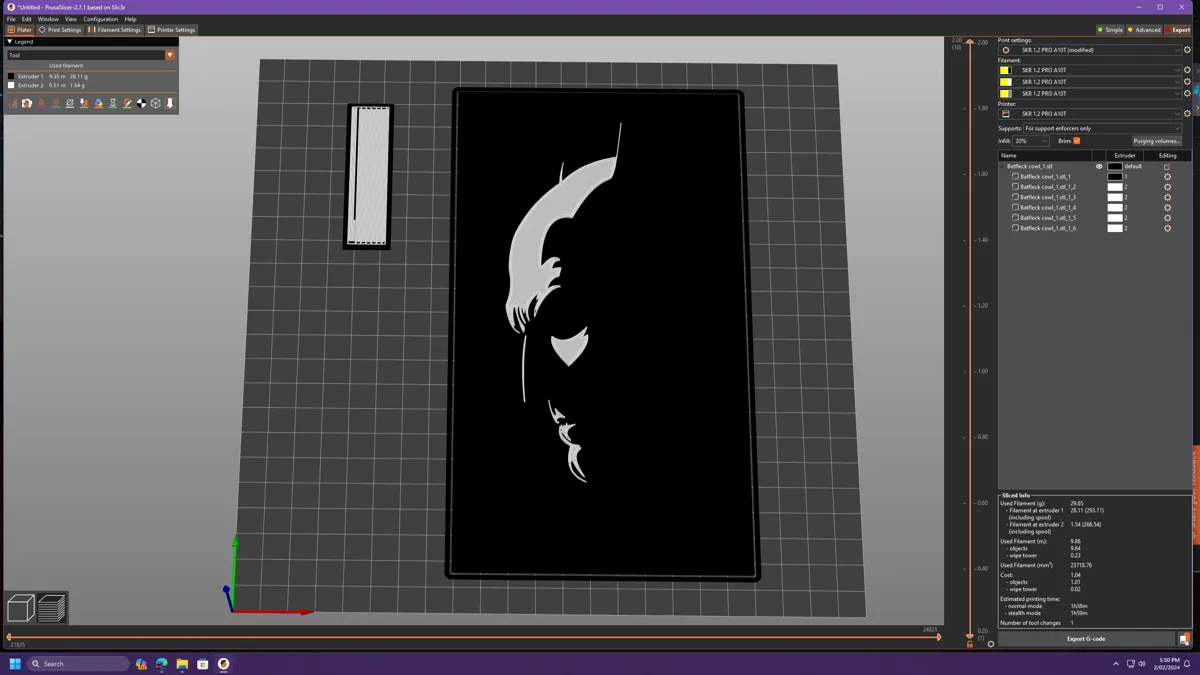Open print settings preset gear icon

coord(1187,50)
